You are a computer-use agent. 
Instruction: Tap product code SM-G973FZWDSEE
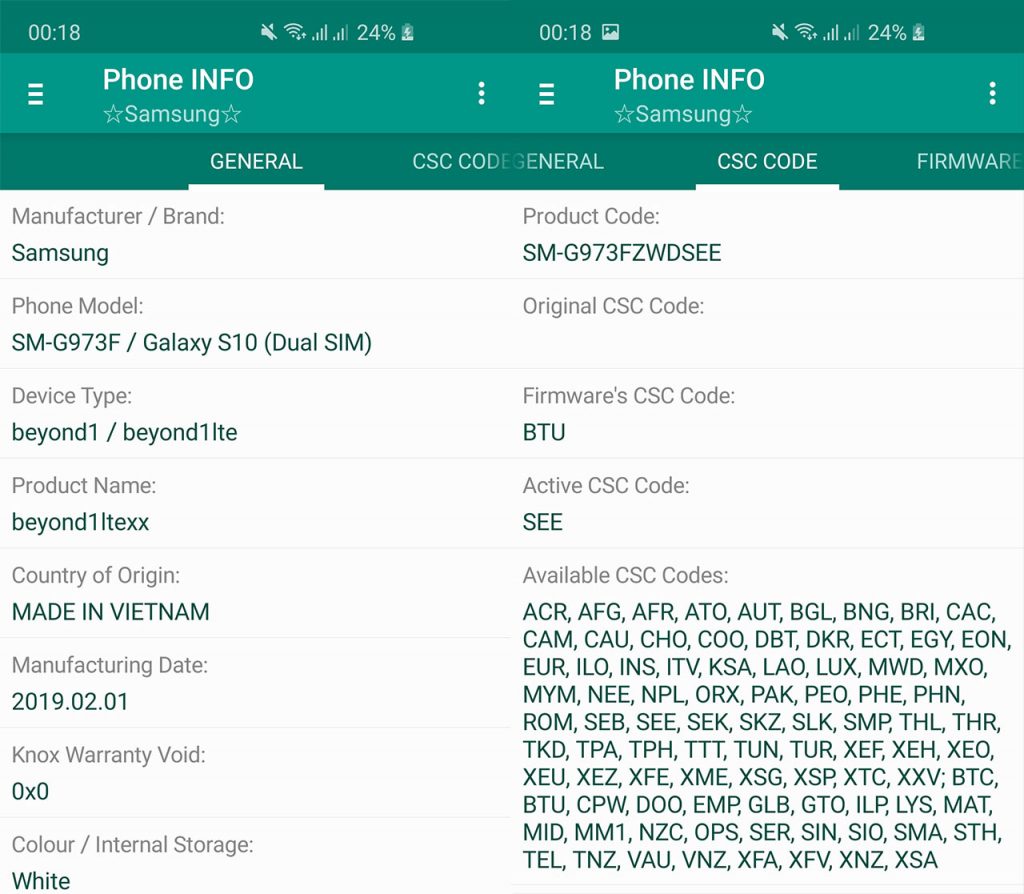coord(622,253)
